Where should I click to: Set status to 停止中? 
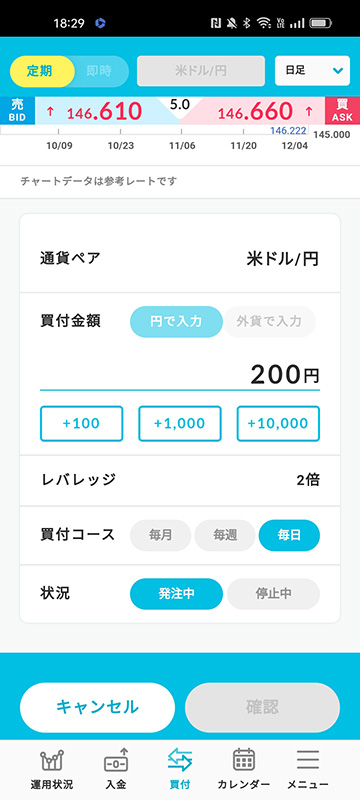(x=273, y=594)
